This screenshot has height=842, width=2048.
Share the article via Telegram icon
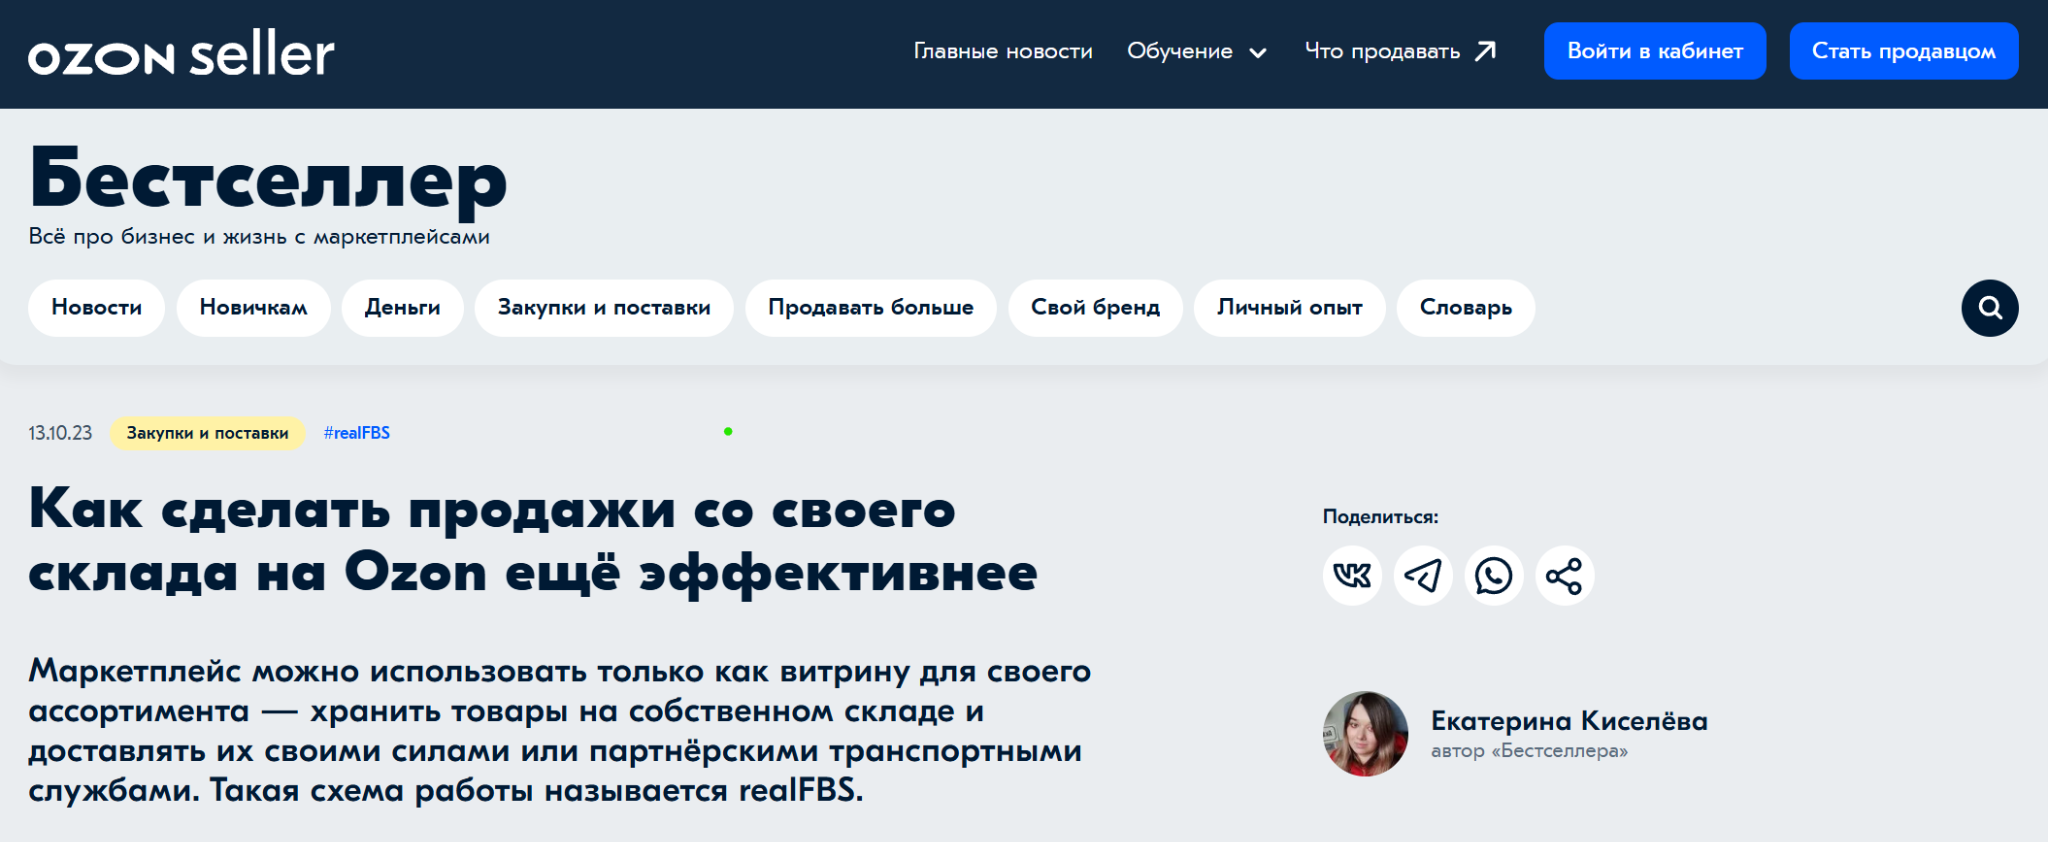point(1423,575)
